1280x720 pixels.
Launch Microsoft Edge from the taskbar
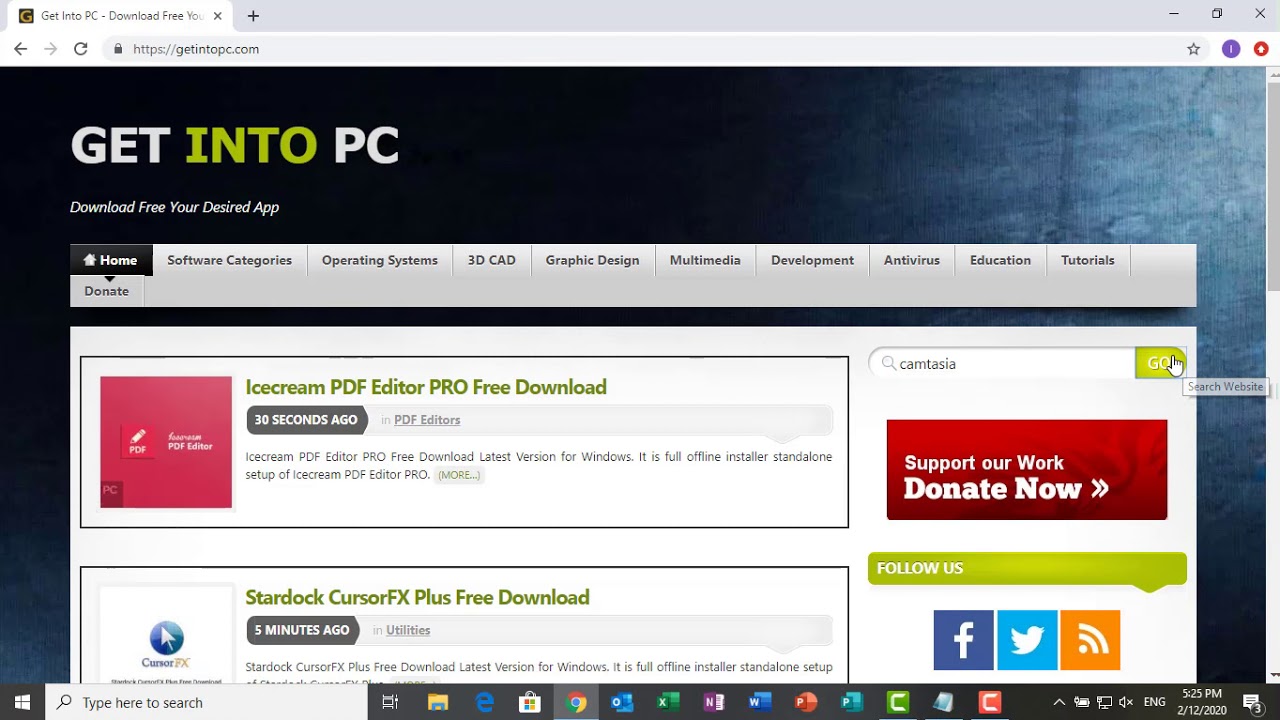[484, 702]
